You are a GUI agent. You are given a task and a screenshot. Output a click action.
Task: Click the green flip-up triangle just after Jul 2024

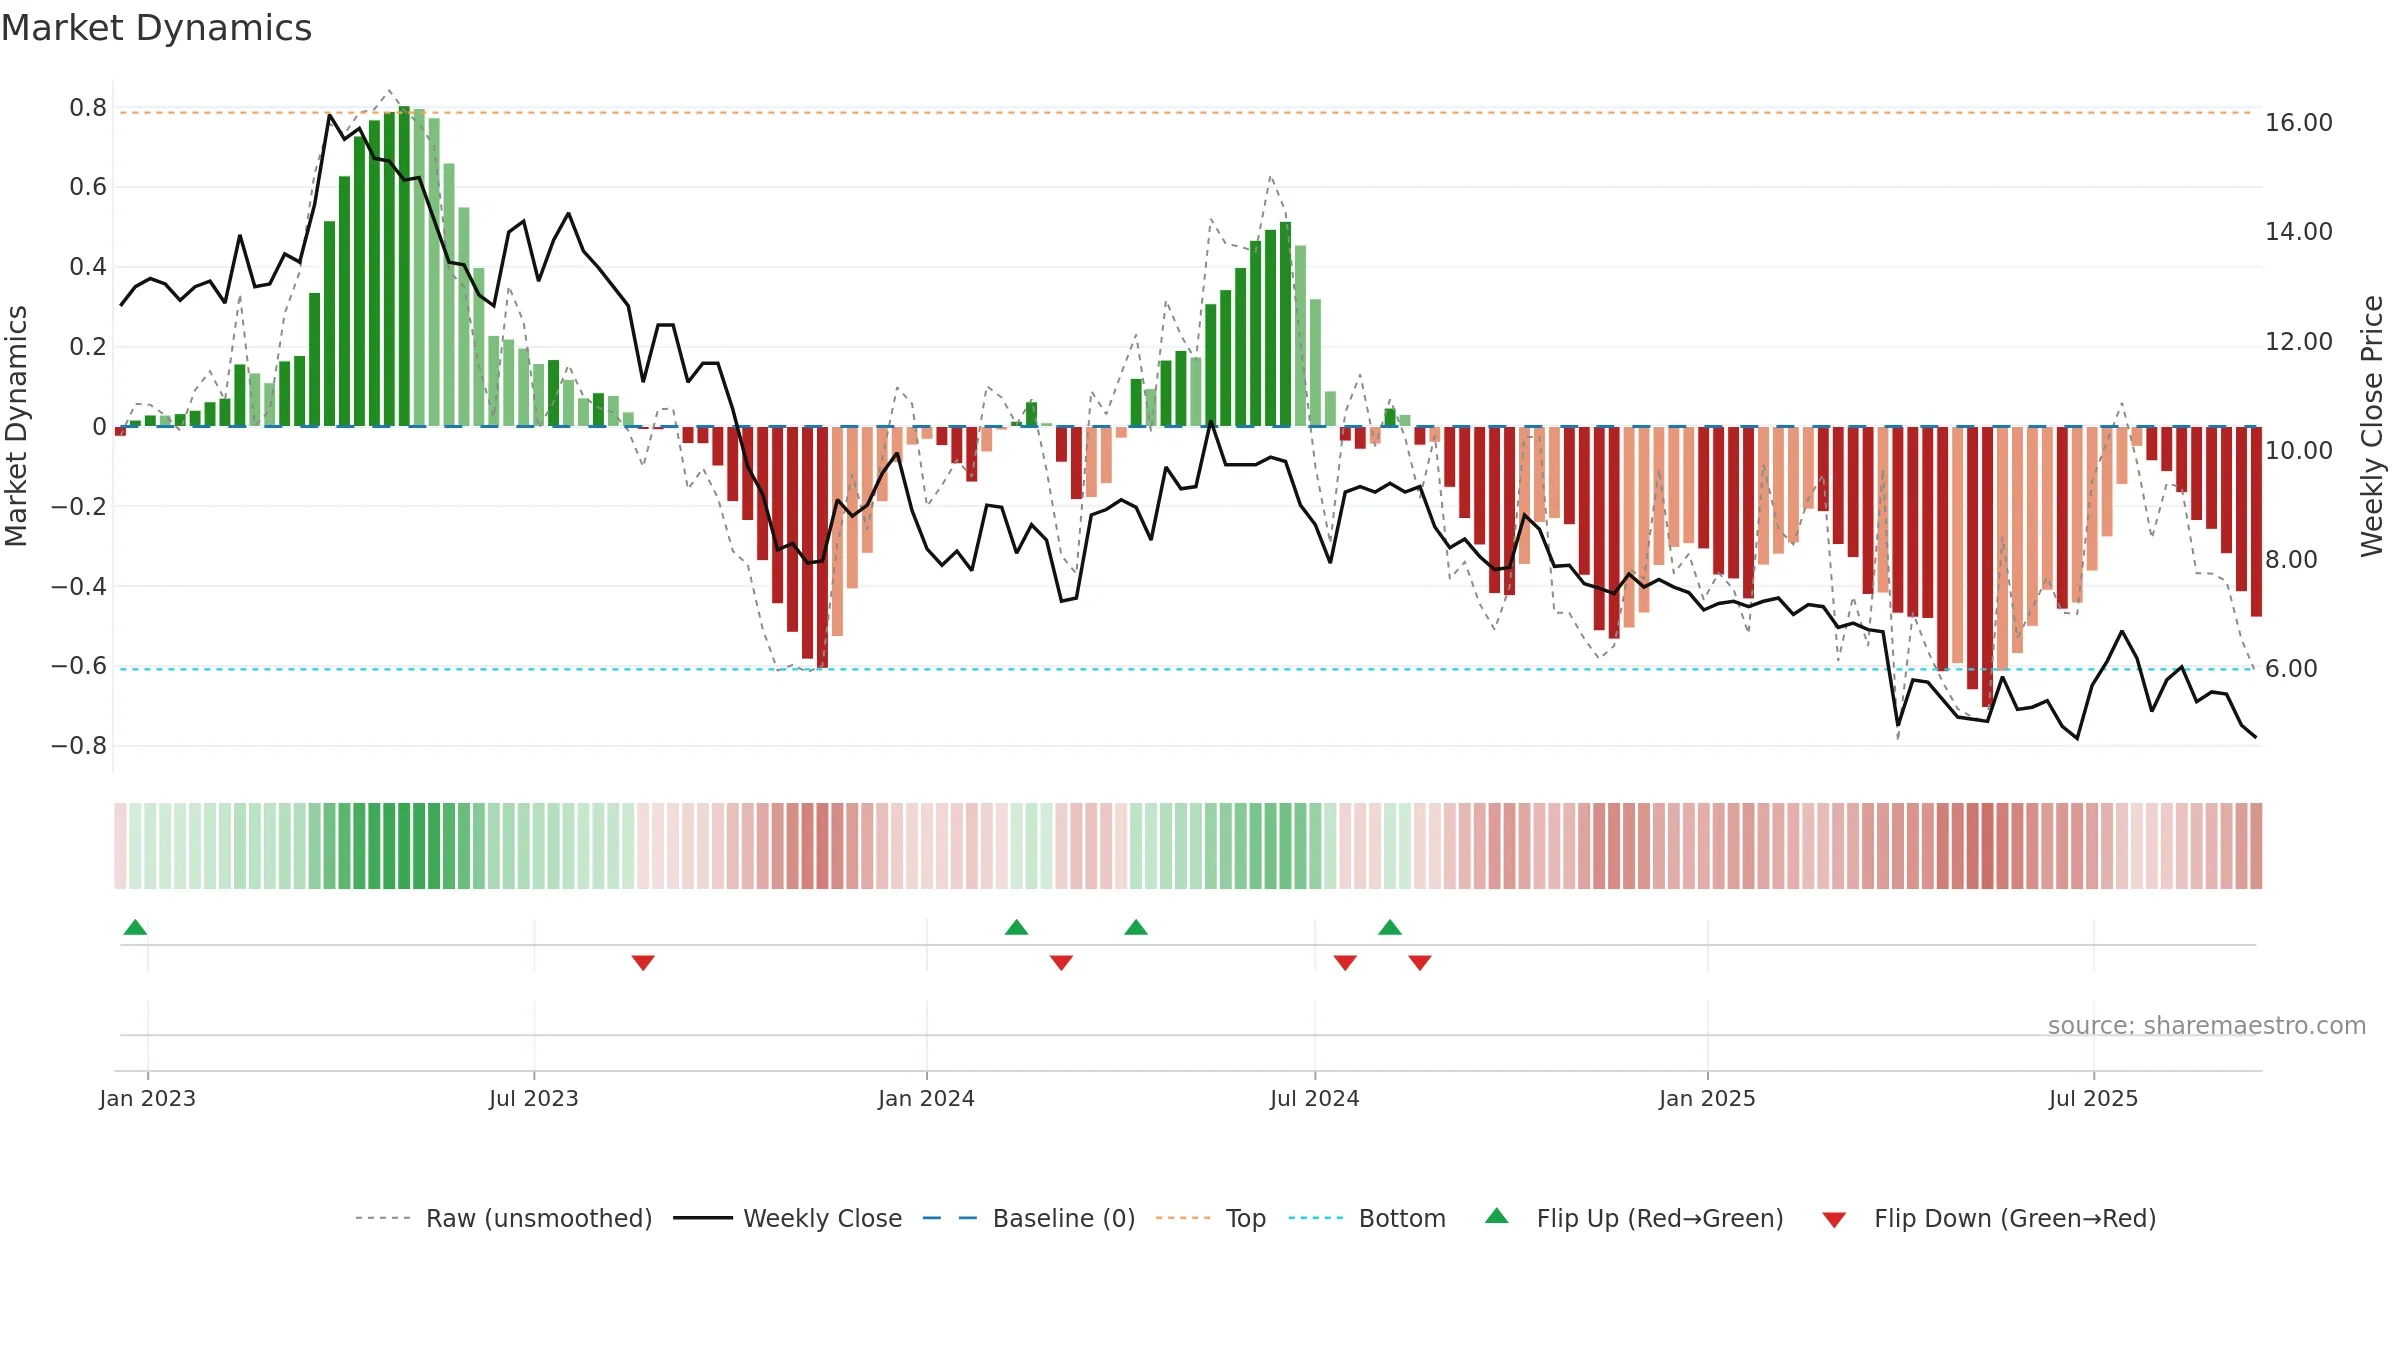tap(1389, 927)
